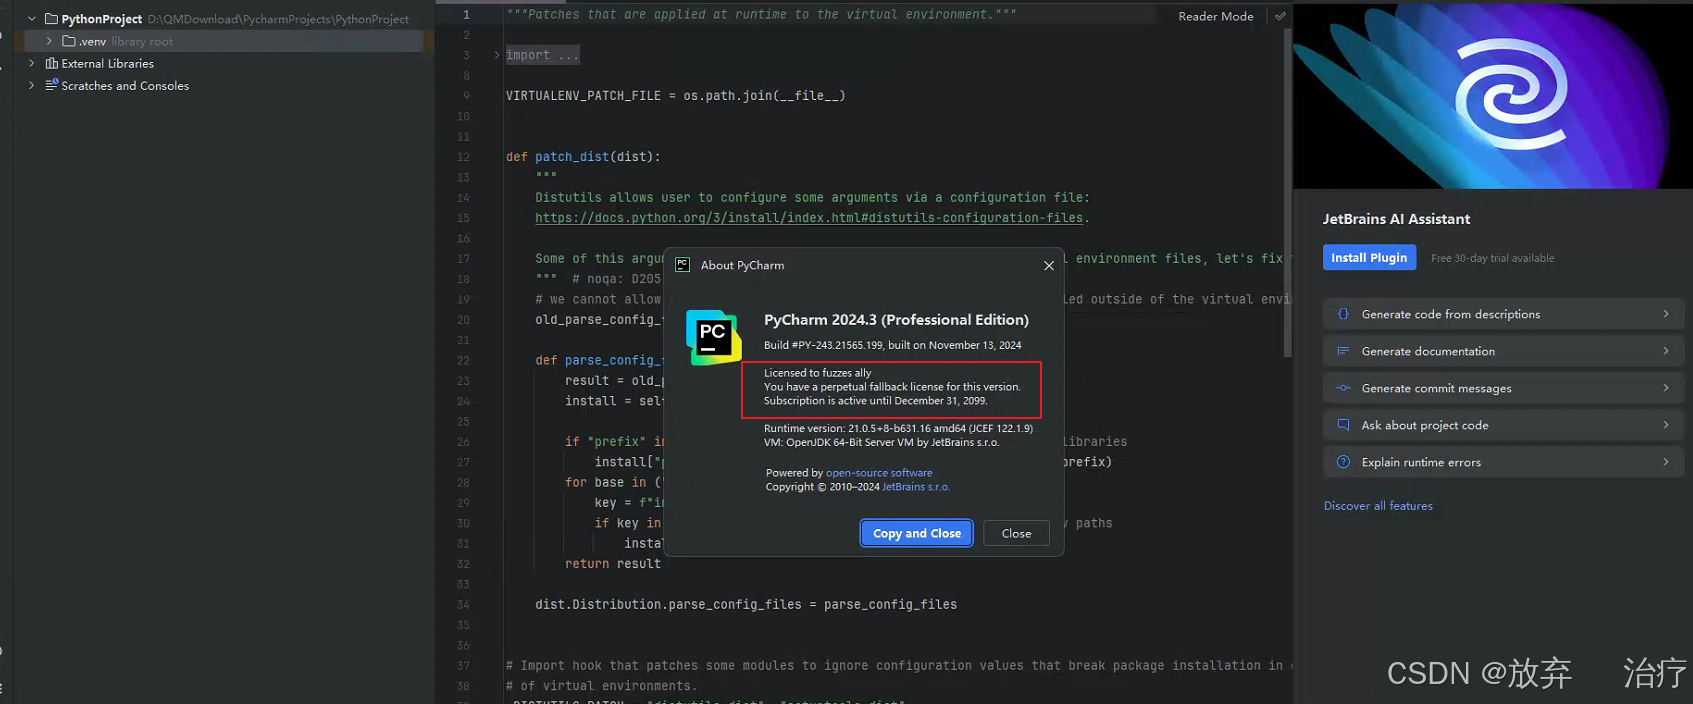This screenshot has width=1693, height=704.
Task: Click the .venv folder icon
Action: click(x=69, y=41)
